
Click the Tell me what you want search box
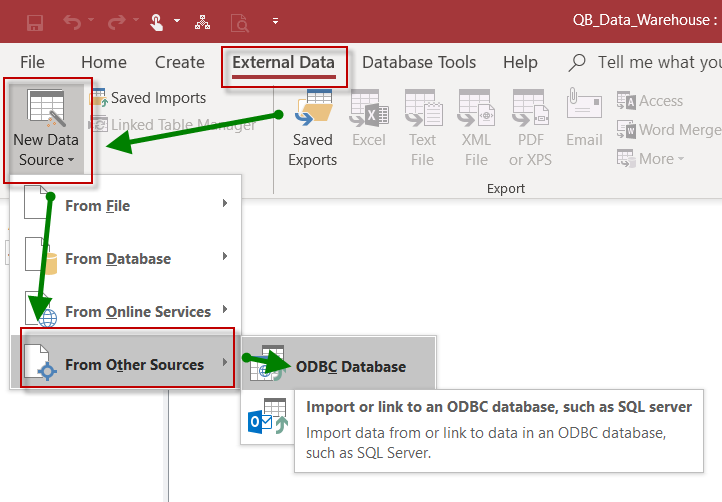coord(659,62)
